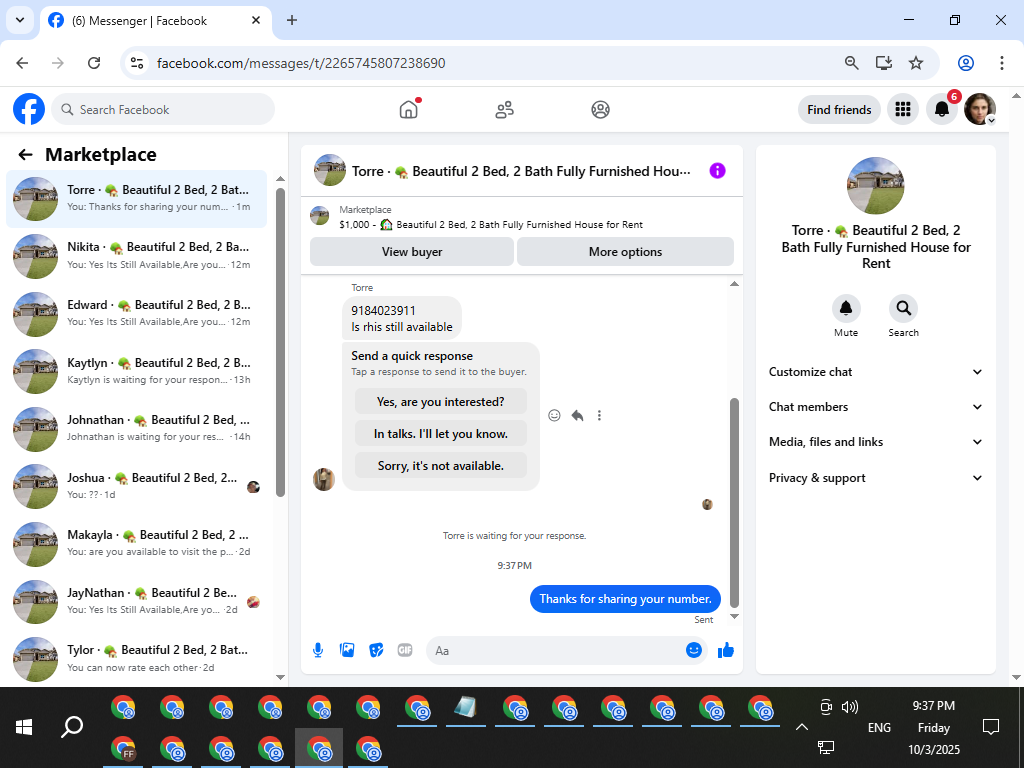Mute this conversation with bell icon
Screen dimensions: 1024x768
(x=846, y=308)
